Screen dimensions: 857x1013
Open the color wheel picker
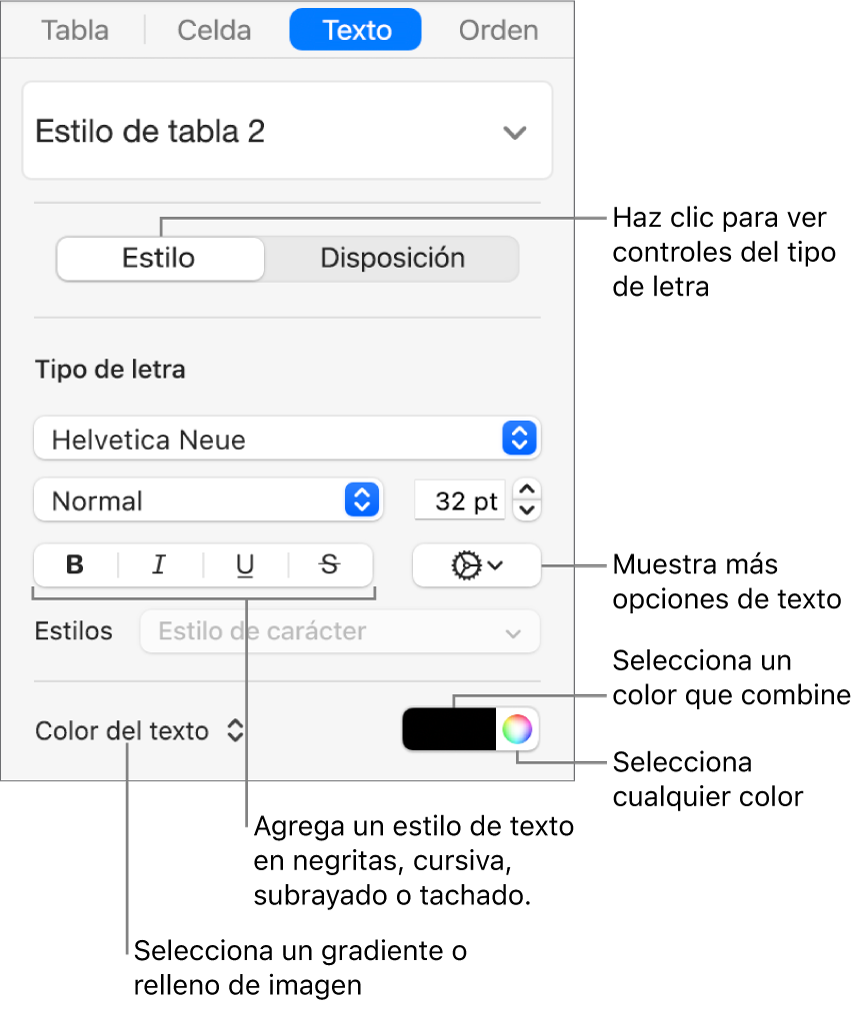click(516, 730)
